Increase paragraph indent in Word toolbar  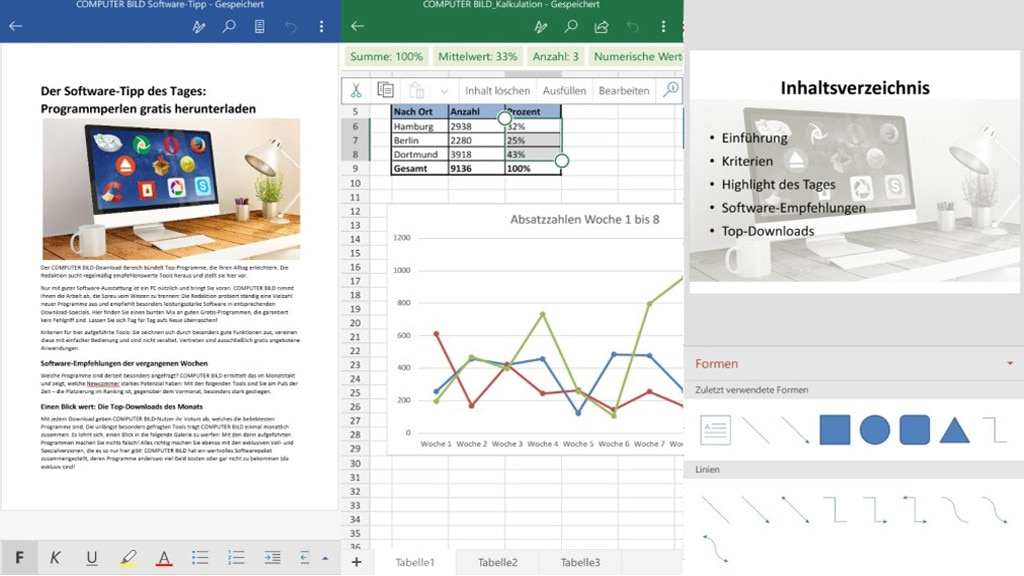[272, 558]
